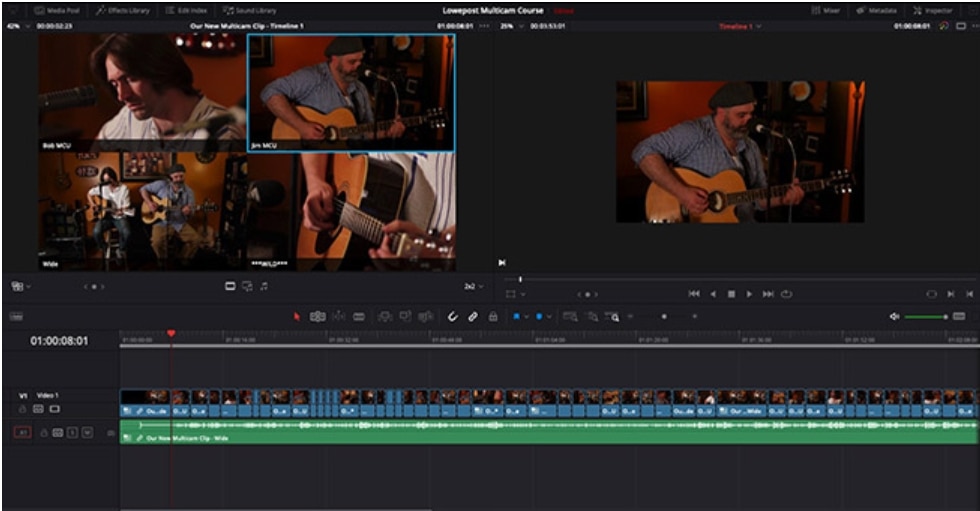Add a blue flag to clip
This screenshot has width=980, height=511.
pyautogui.click(x=516, y=317)
